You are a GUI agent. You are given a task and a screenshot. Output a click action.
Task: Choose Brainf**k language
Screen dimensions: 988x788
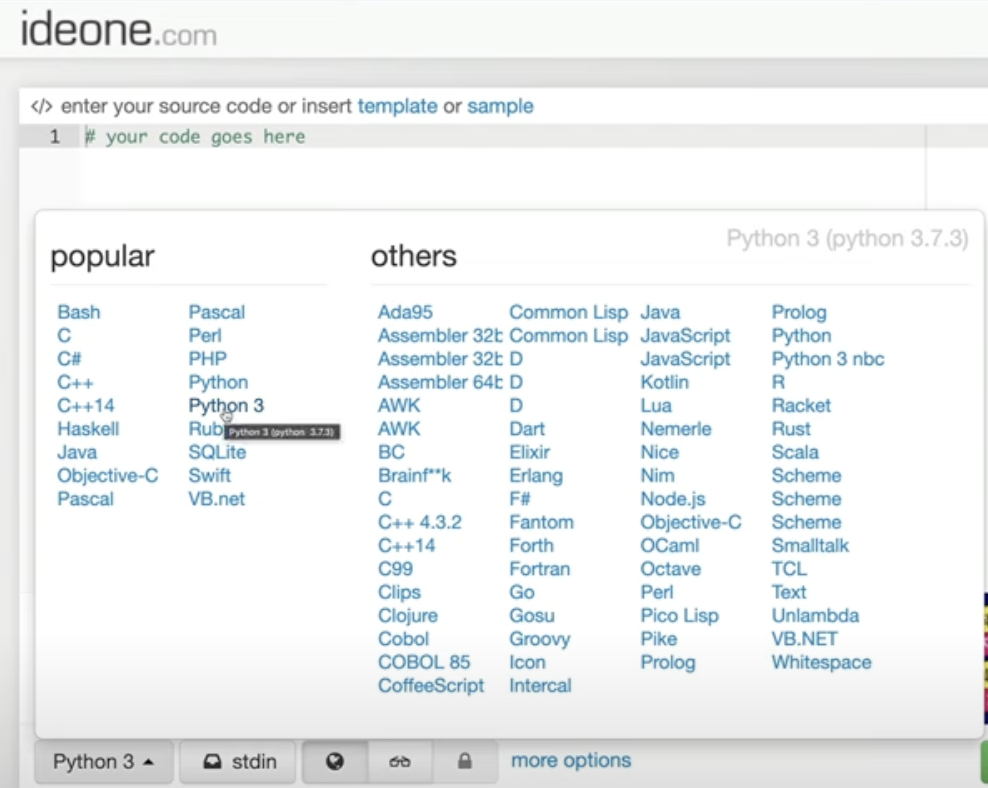point(414,475)
